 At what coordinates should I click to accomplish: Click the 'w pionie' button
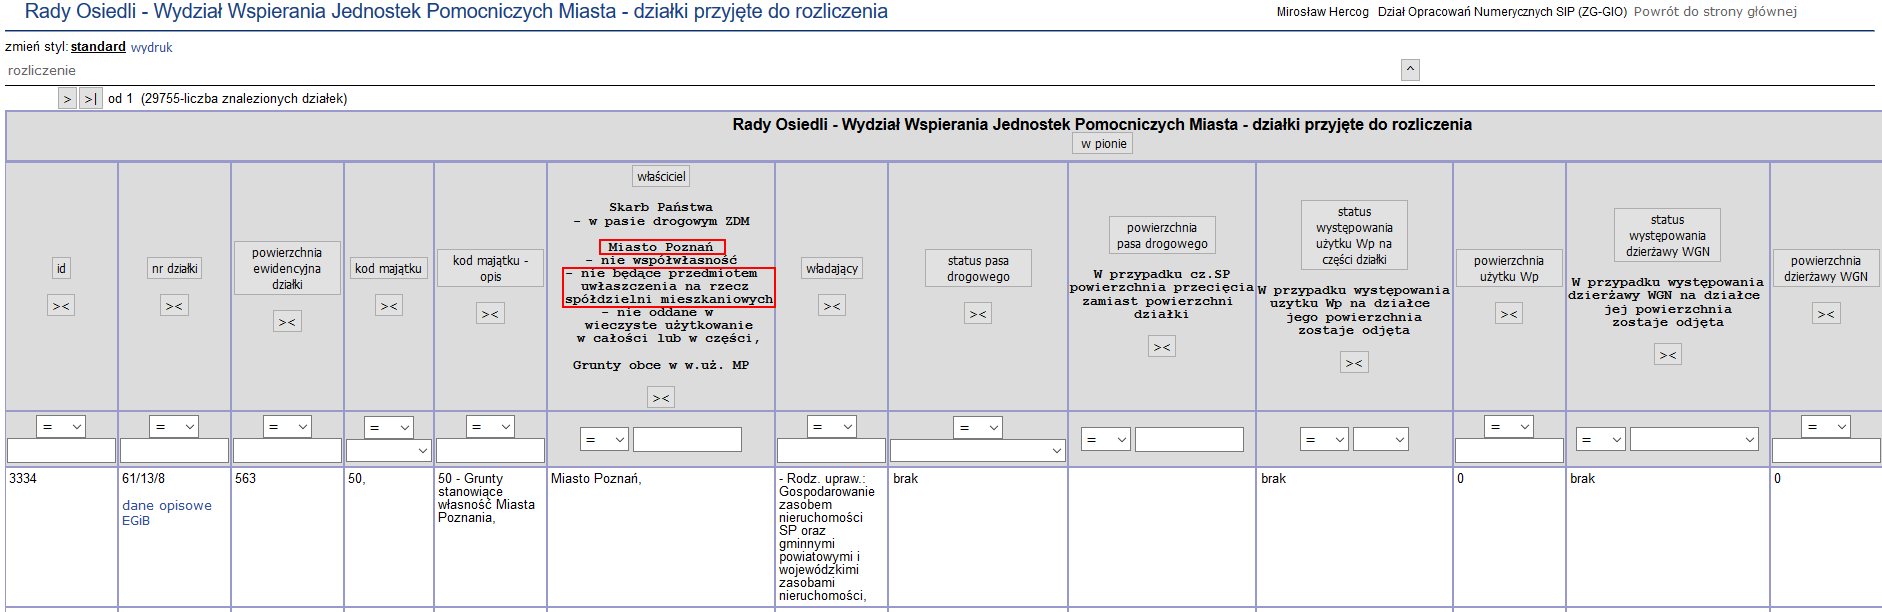click(1103, 144)
